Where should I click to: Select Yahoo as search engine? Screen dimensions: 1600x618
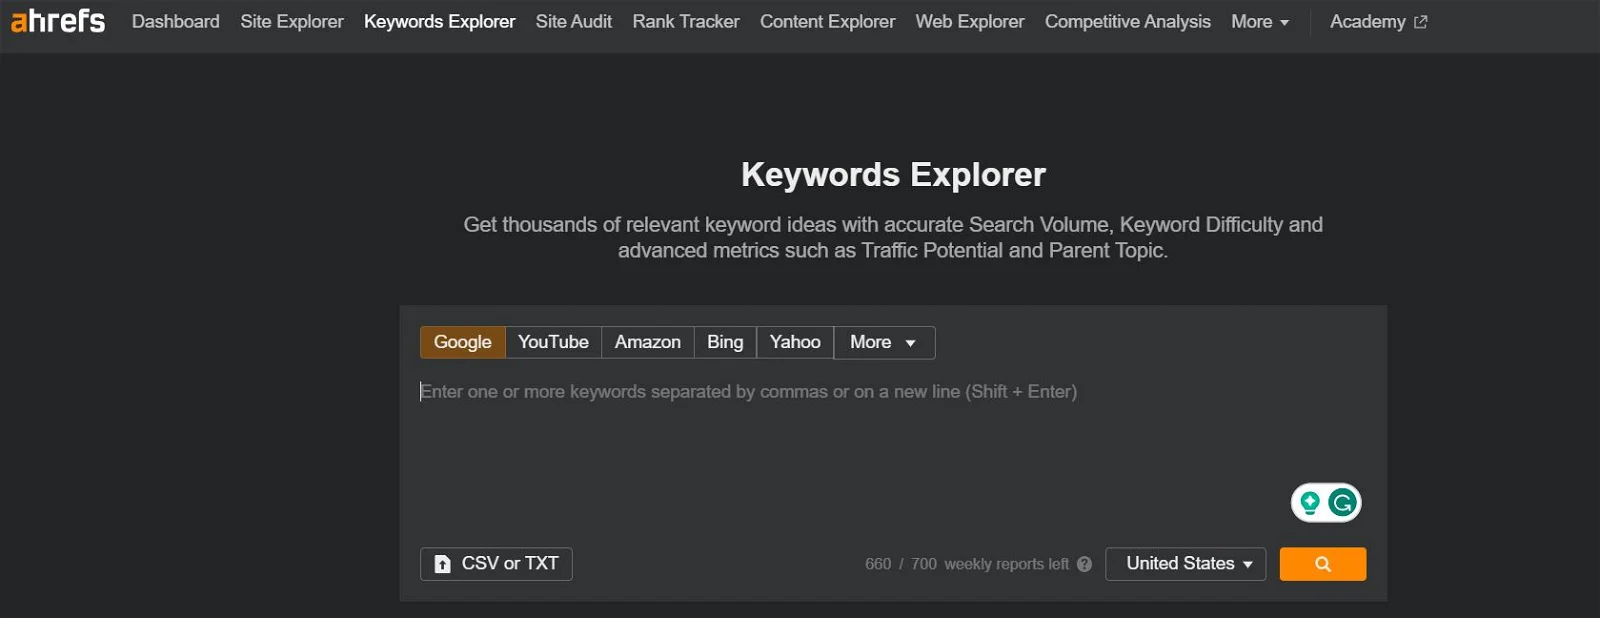795,342
